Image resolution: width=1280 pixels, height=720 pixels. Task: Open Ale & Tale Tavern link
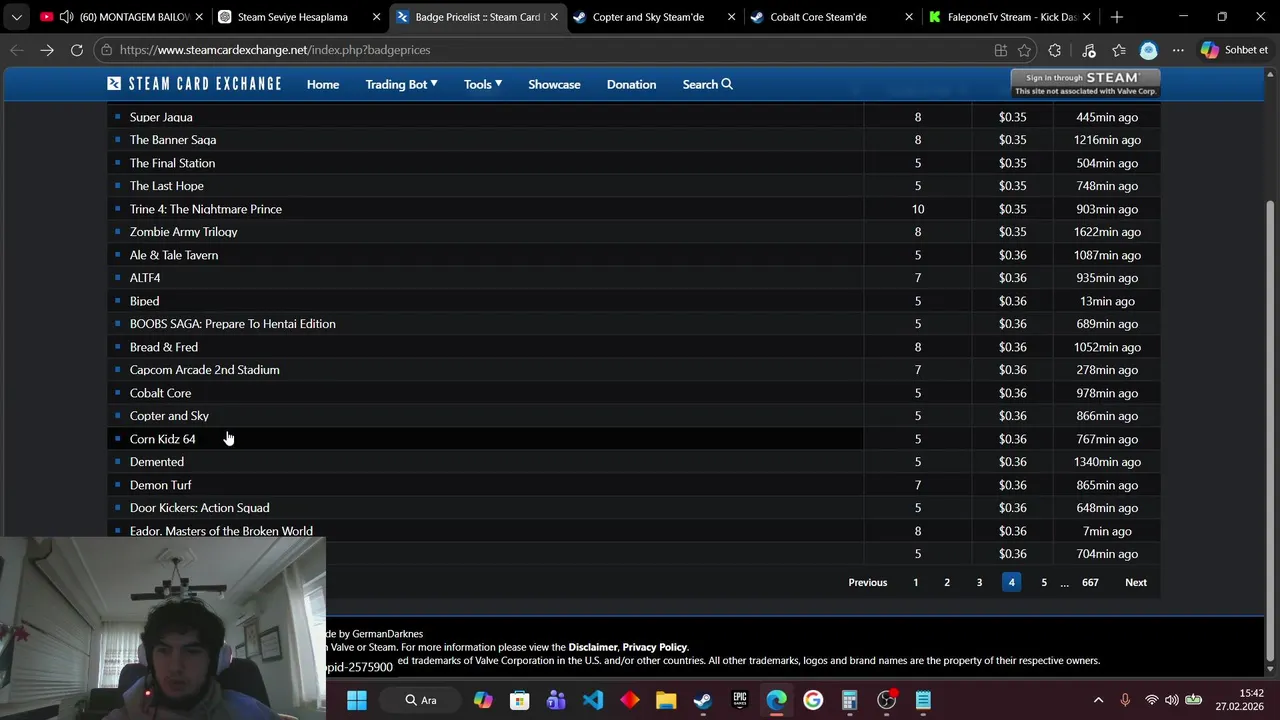coord(174,255)
